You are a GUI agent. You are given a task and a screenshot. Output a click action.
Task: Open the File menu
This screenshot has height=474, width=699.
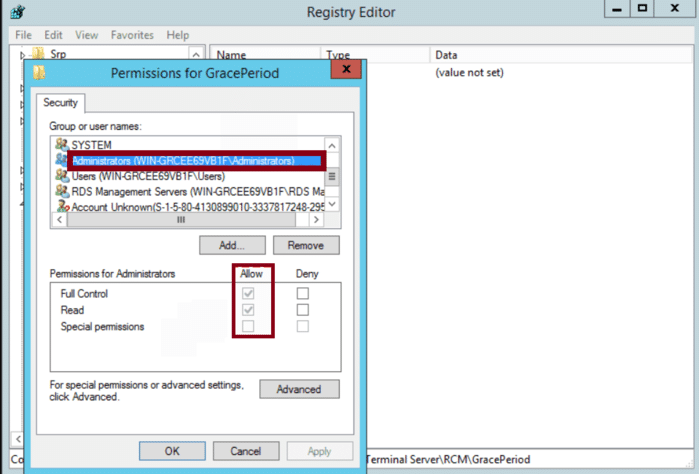(23, 35)
